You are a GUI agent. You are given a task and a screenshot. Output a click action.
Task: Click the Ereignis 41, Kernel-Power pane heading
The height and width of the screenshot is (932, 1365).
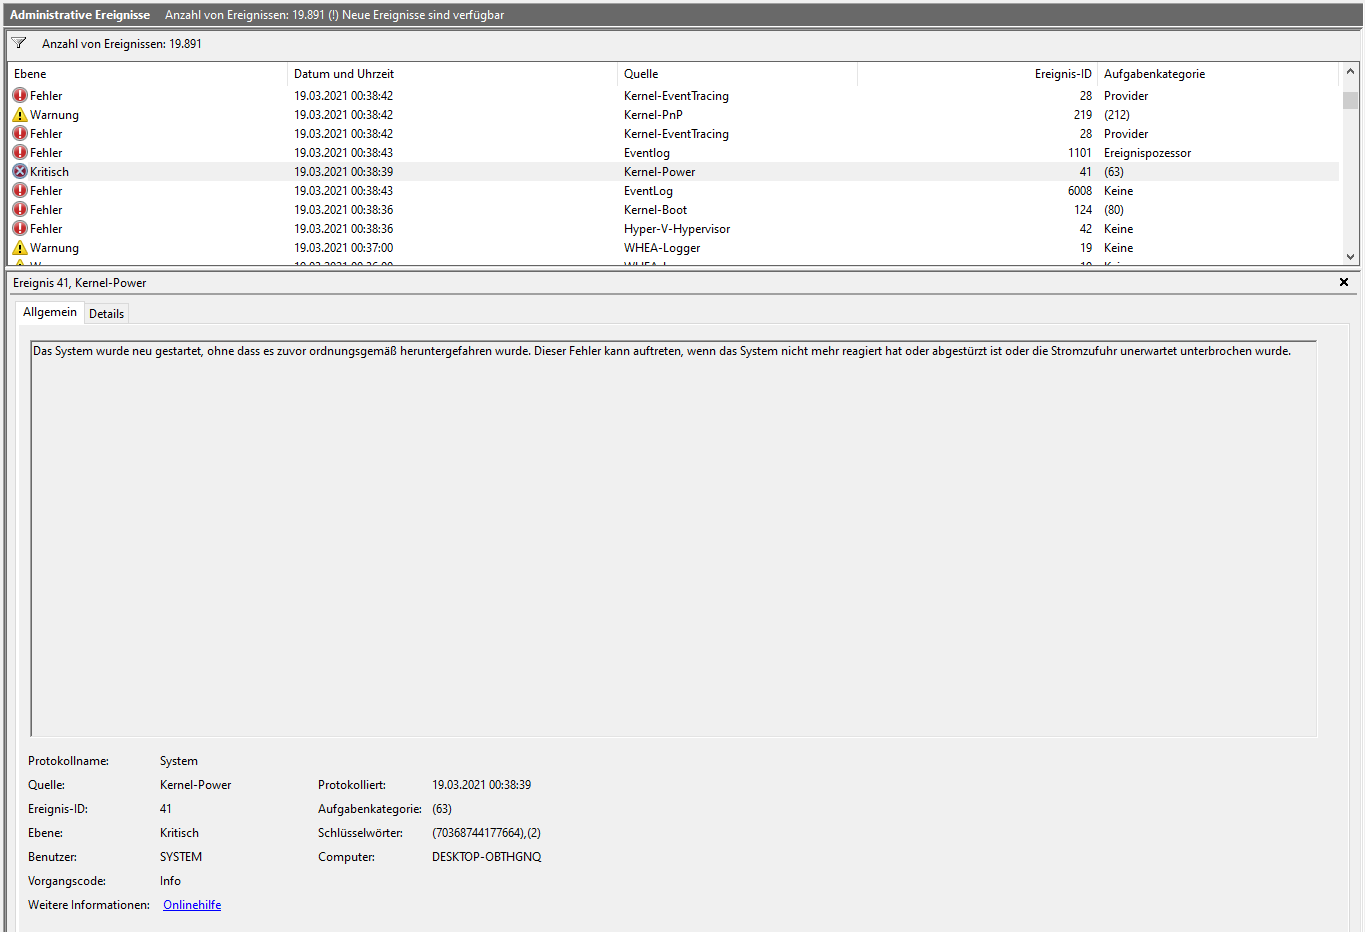coord(80,283)
